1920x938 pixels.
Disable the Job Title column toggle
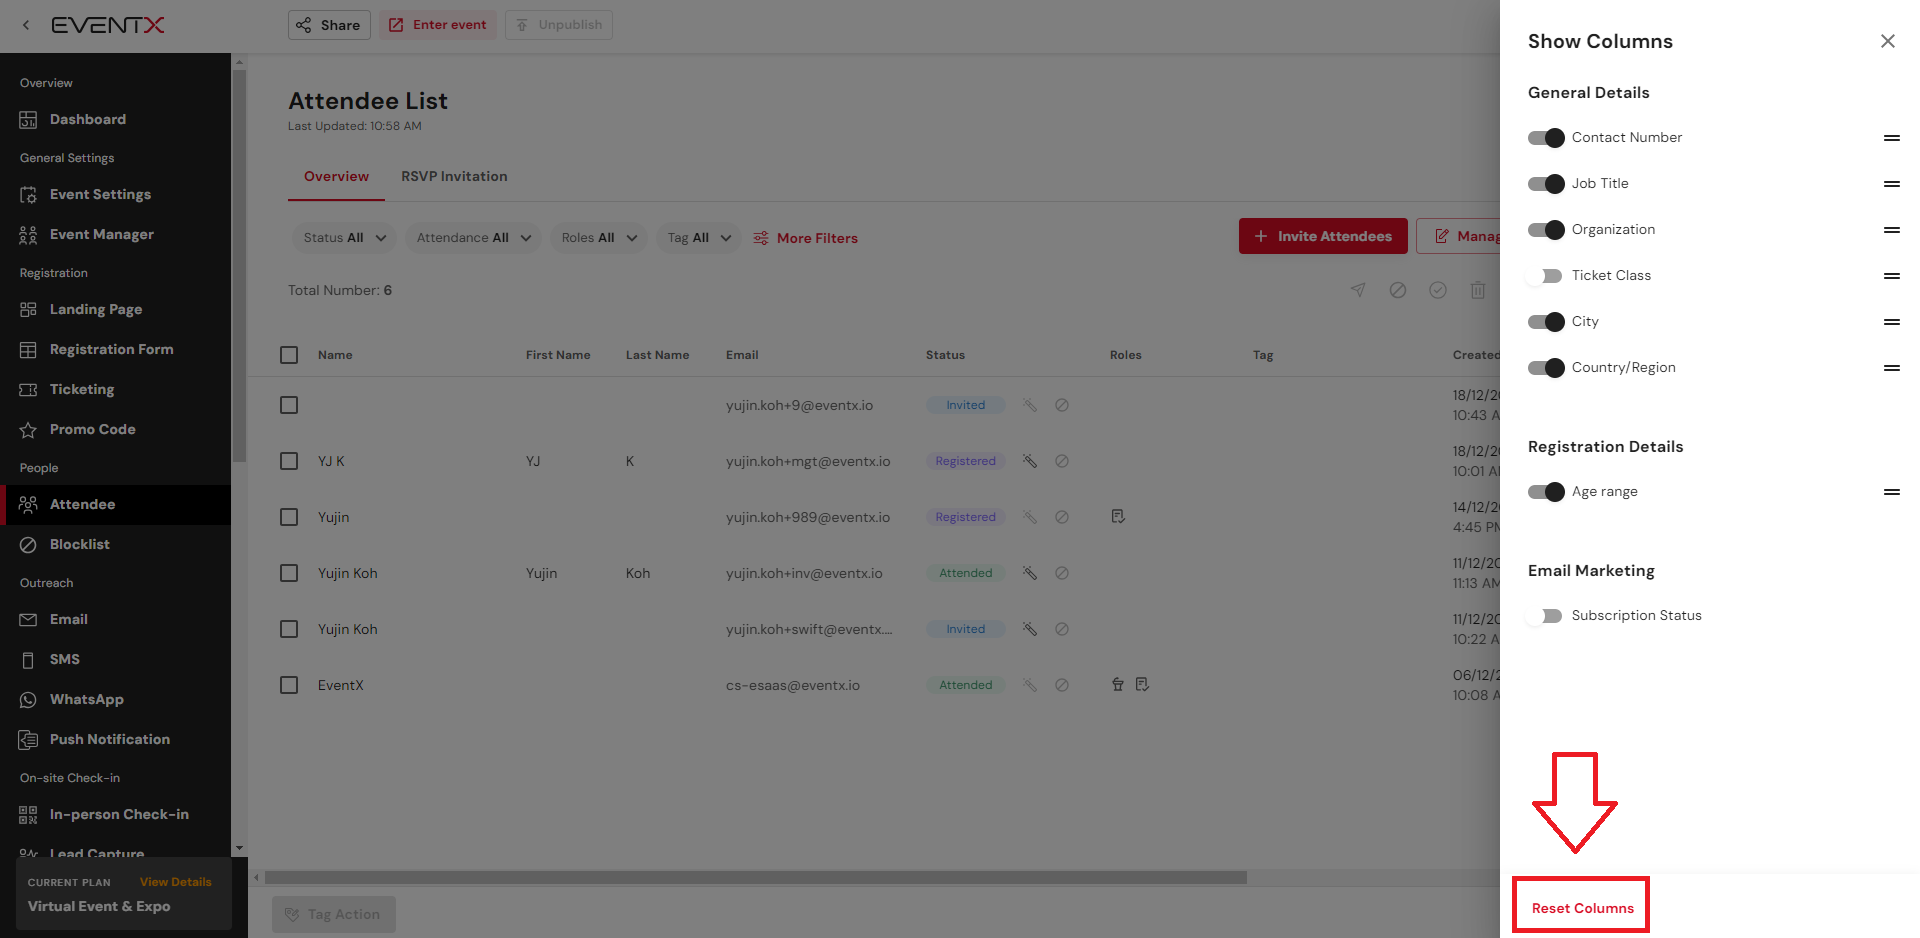tap(1545, 184)
